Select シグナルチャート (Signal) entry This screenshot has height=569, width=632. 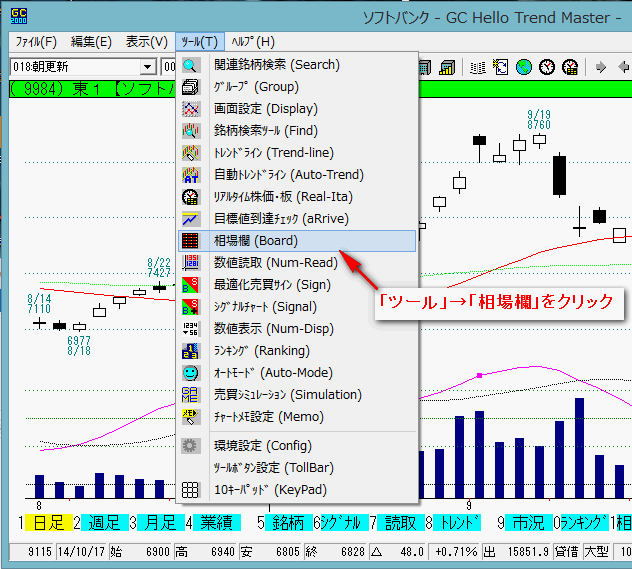(x=297, y=307)
